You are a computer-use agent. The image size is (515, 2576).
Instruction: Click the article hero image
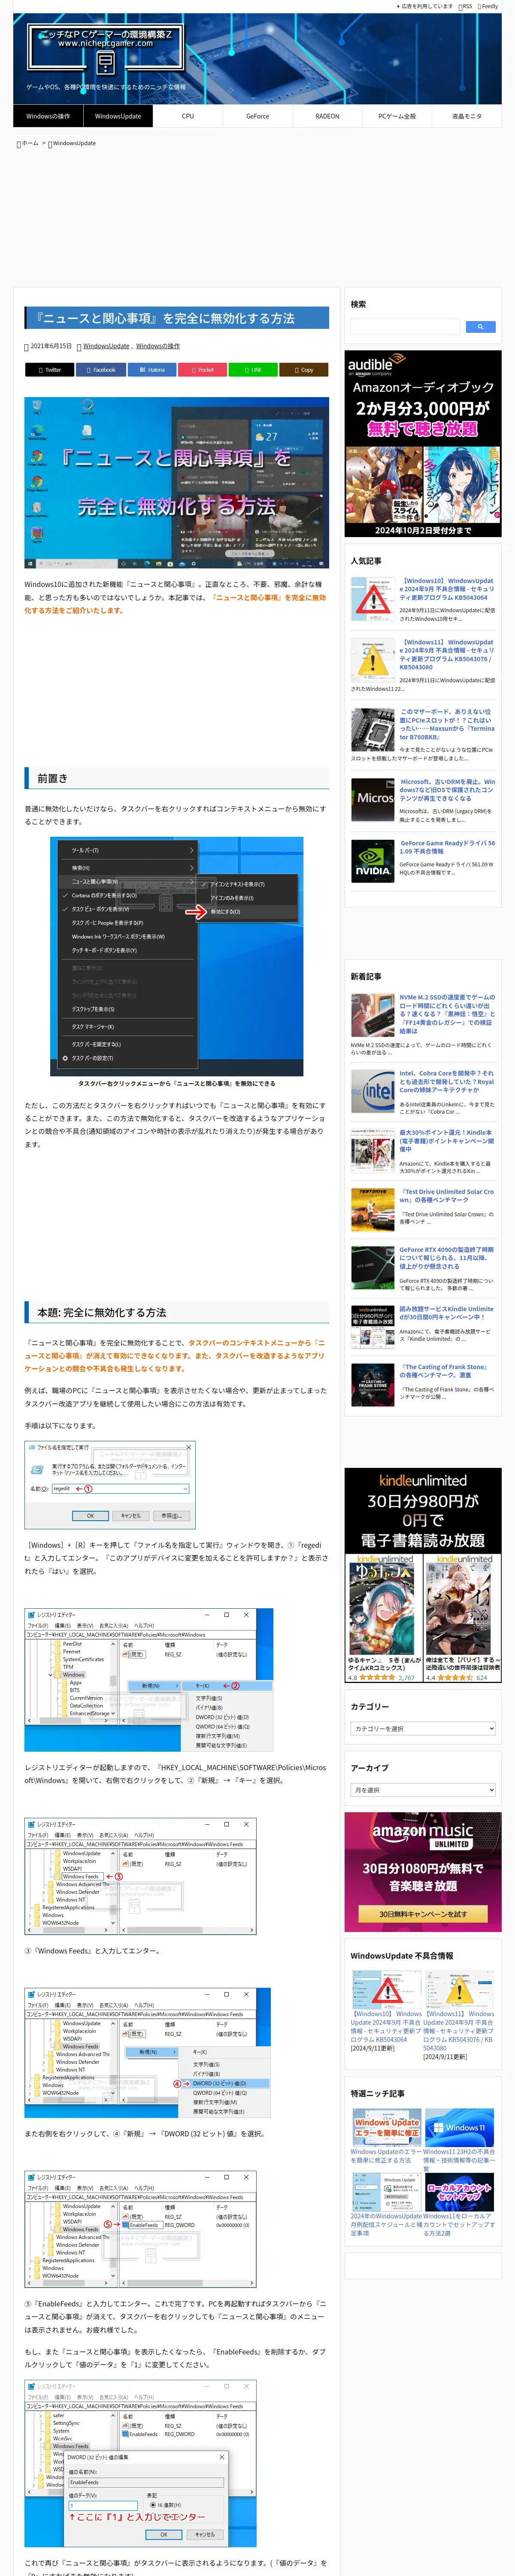[x=177, y=483]
